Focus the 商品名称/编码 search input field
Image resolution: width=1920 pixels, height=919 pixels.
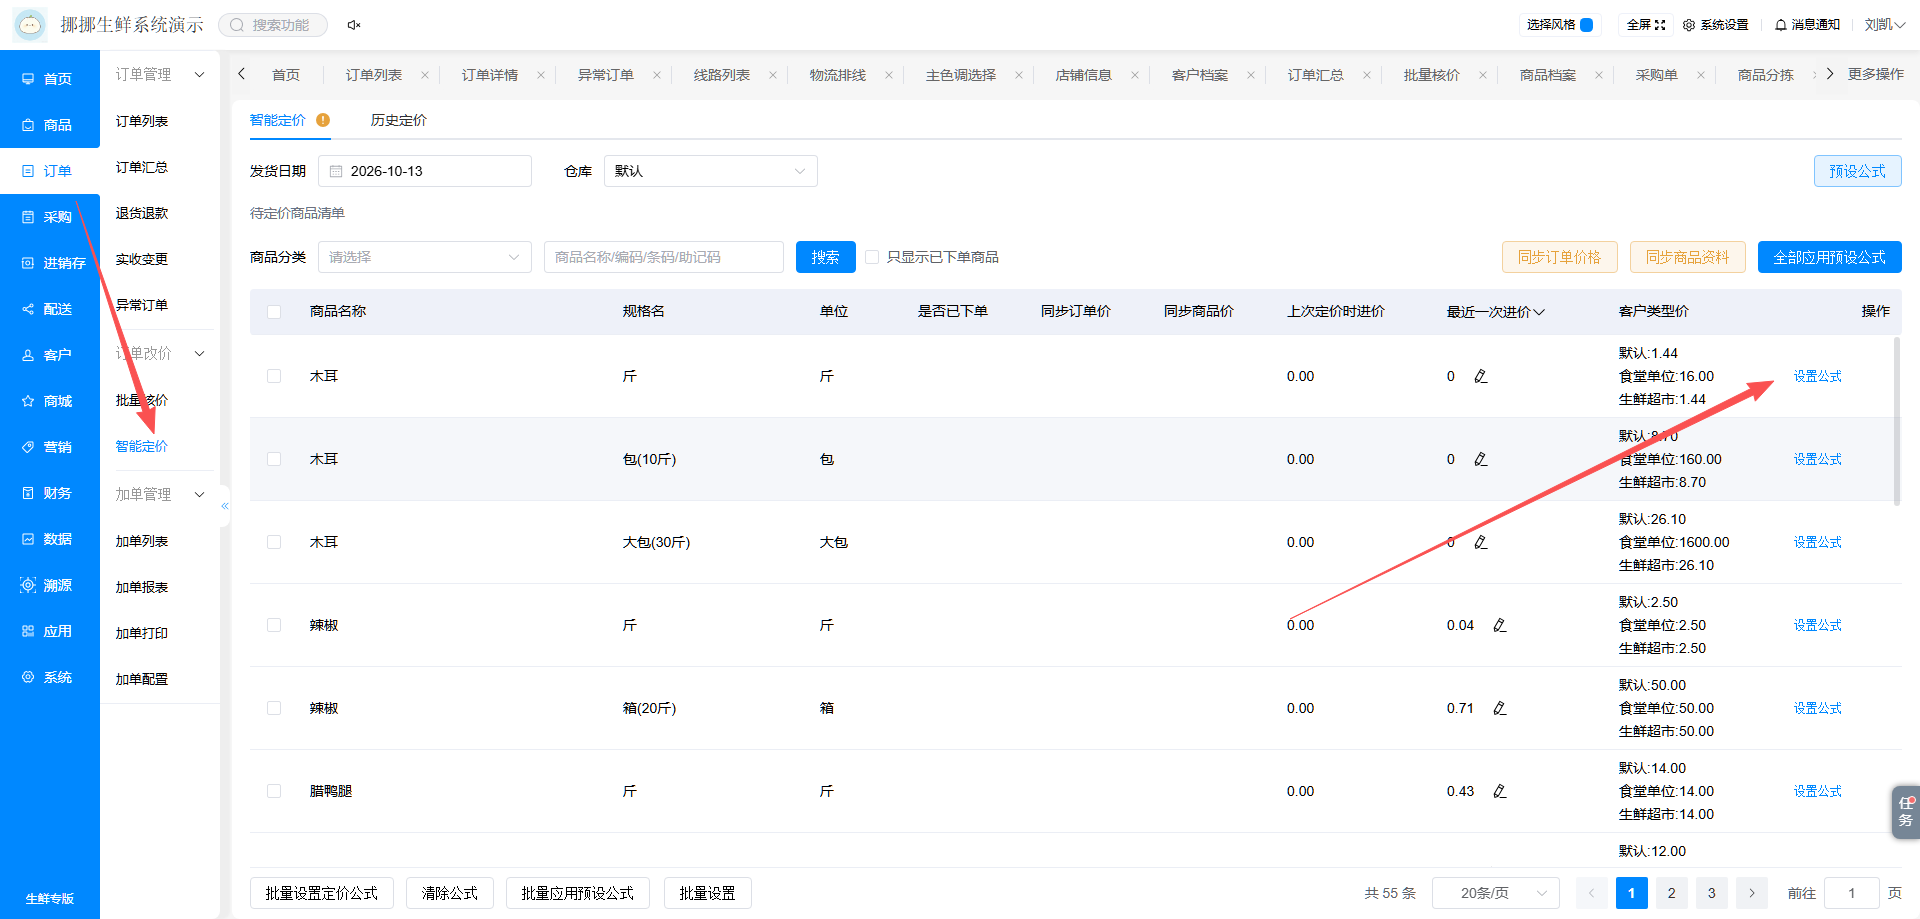click(x=664, y=257)
